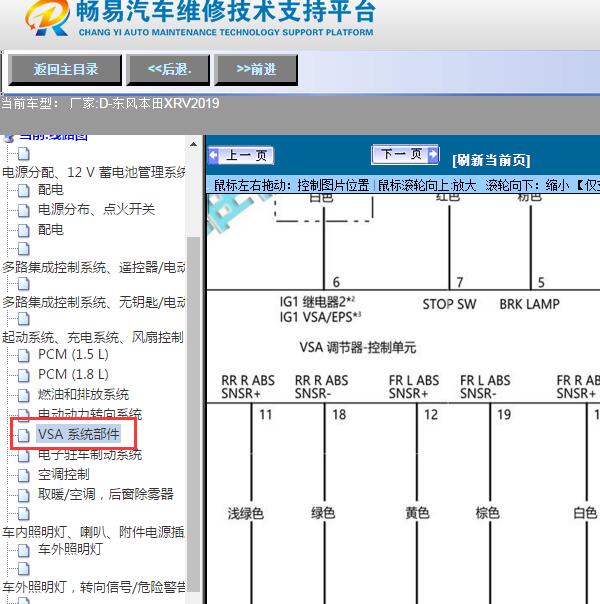Click the document icon beside 车外照明灯
This screenshot has height=604, width=600.
tap(24, 550)
